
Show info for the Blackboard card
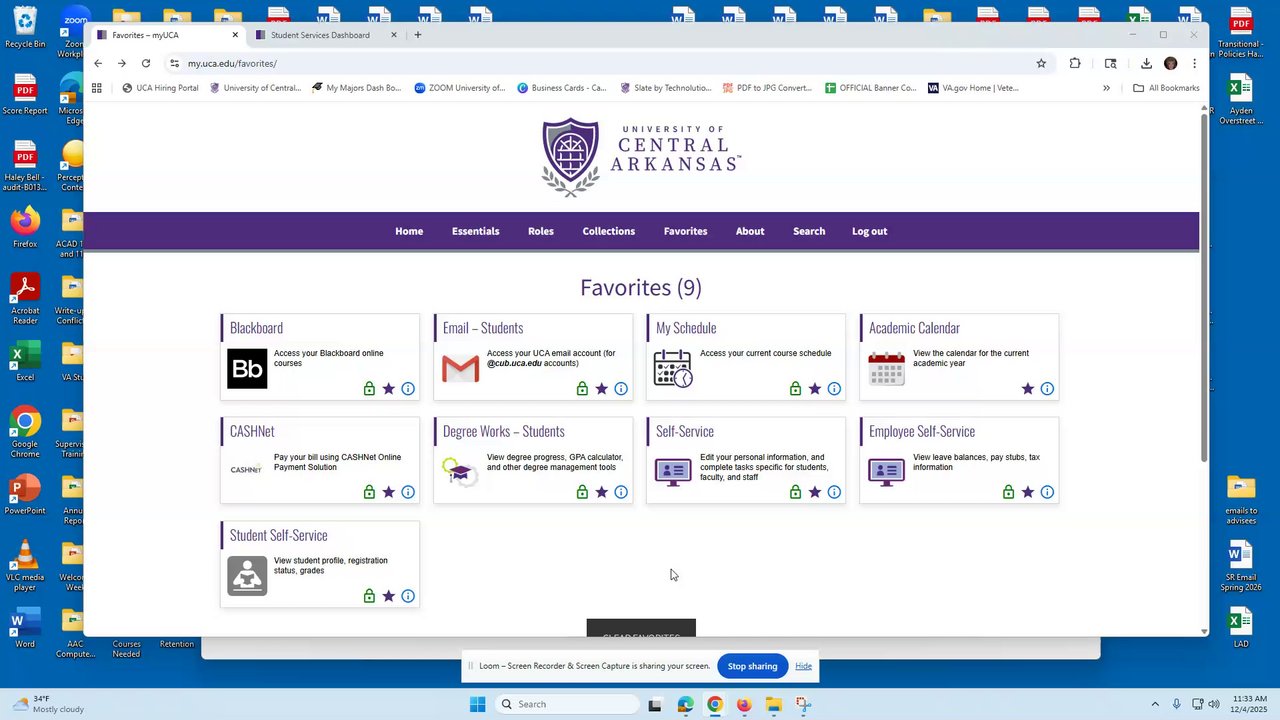click(408, 389)
